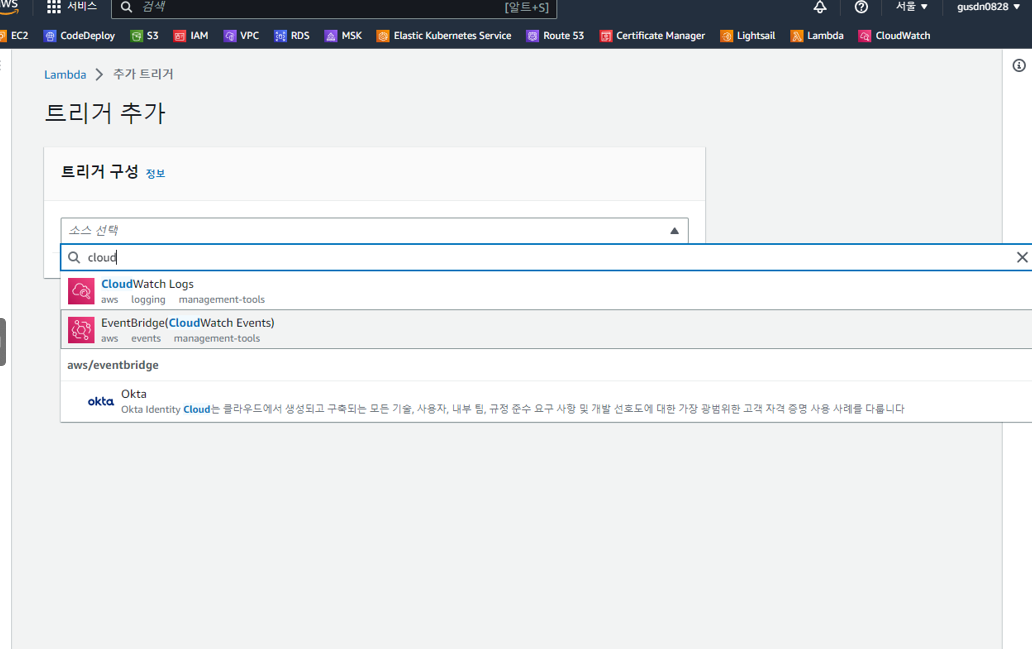Open the CloudWatch shortcut in favorites bar
The image size is (1032, 649).
895,36
